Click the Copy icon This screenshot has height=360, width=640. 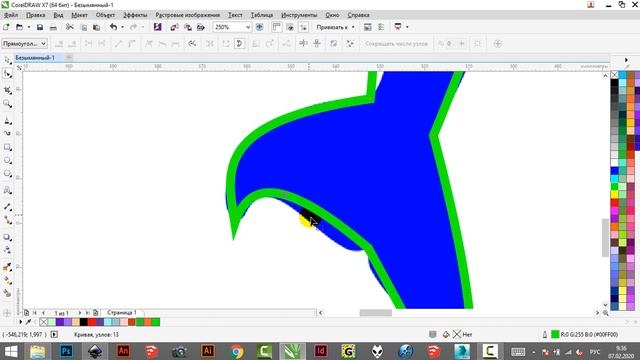83,27
